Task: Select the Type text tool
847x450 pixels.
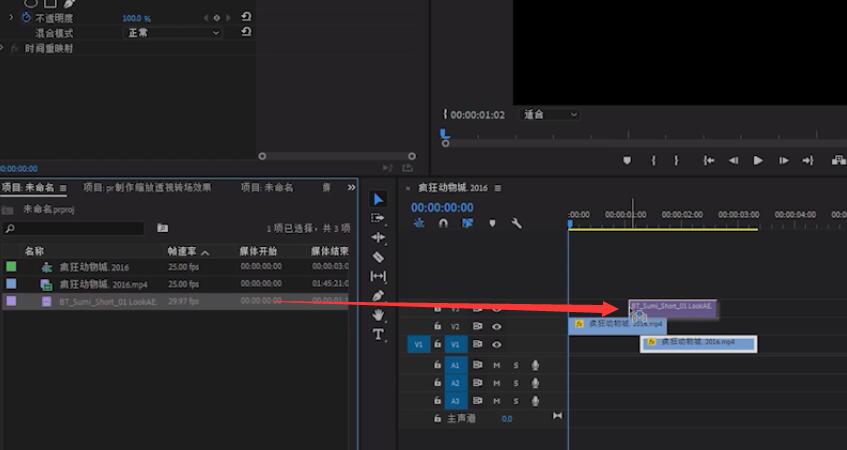Action: [378, 334]
